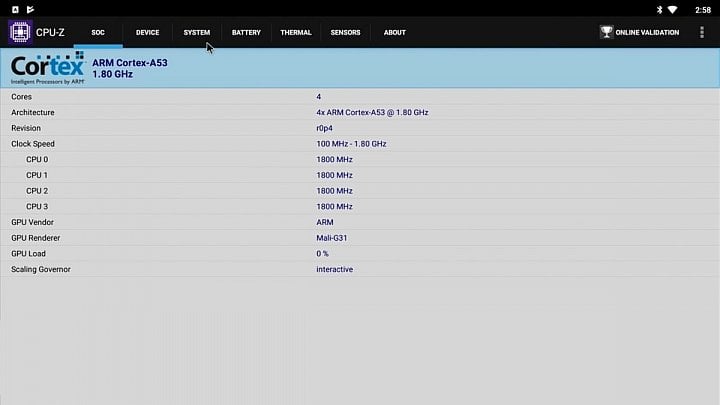Click the Cortex processor logo

point(48,68)
